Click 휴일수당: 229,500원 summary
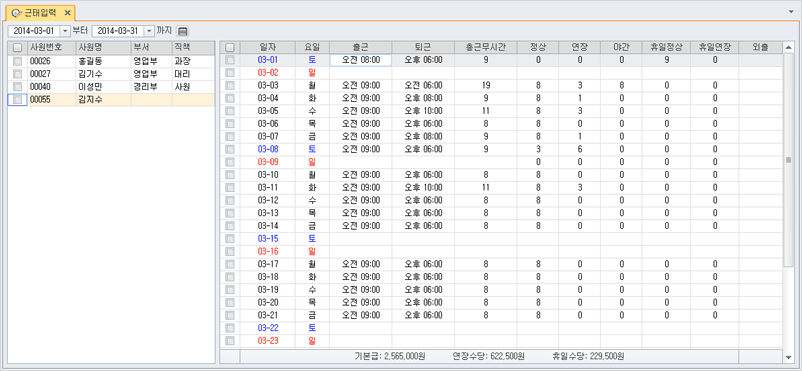Viewport: 802px width, 371px height. pos(588,356)
